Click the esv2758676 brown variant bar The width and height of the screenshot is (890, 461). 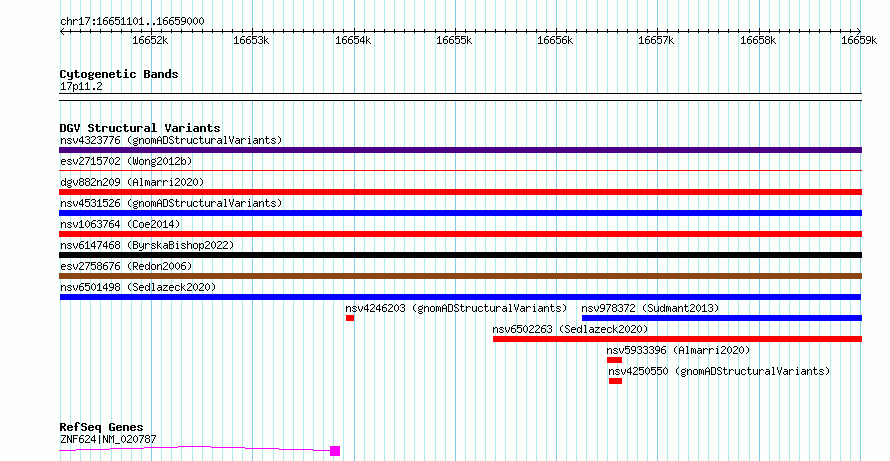coord(460,276)
